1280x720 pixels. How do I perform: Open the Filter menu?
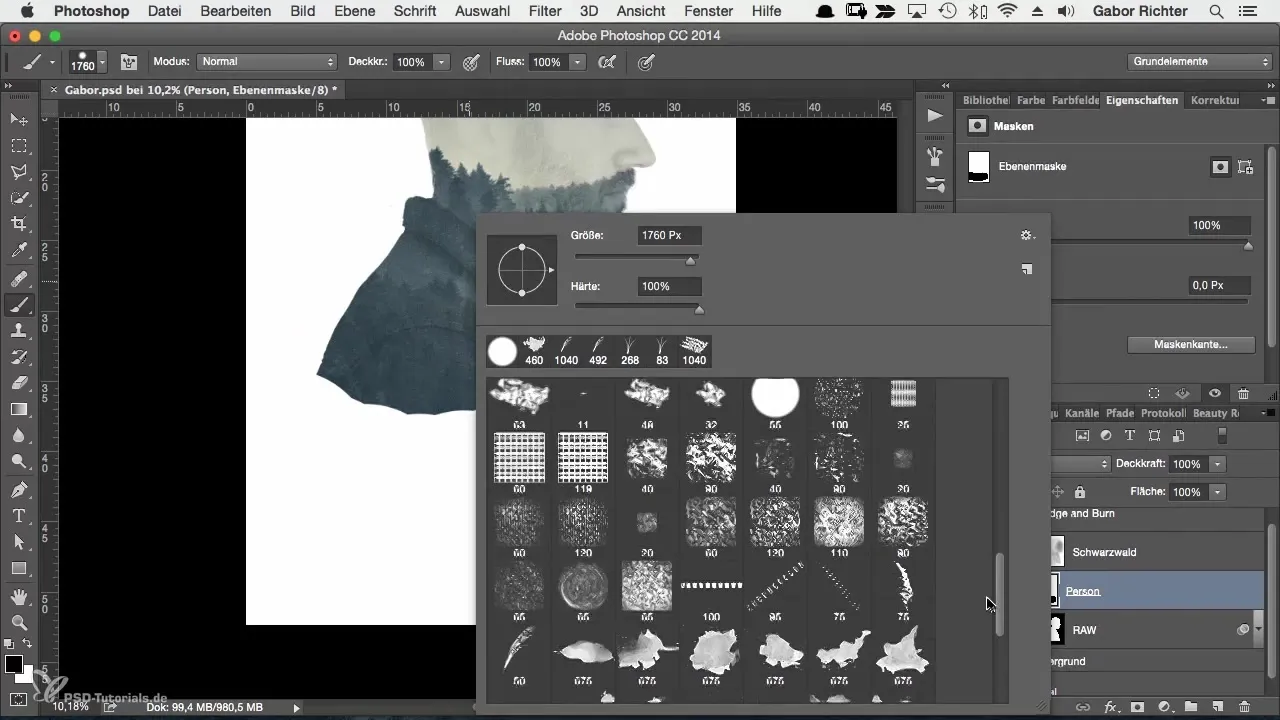pos(545,11)
